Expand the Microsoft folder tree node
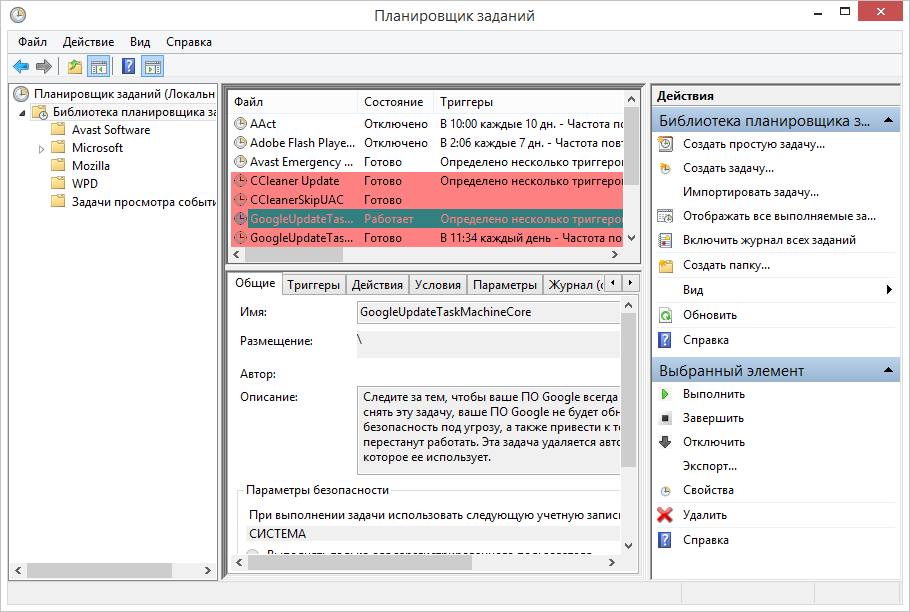 [41, 149]
